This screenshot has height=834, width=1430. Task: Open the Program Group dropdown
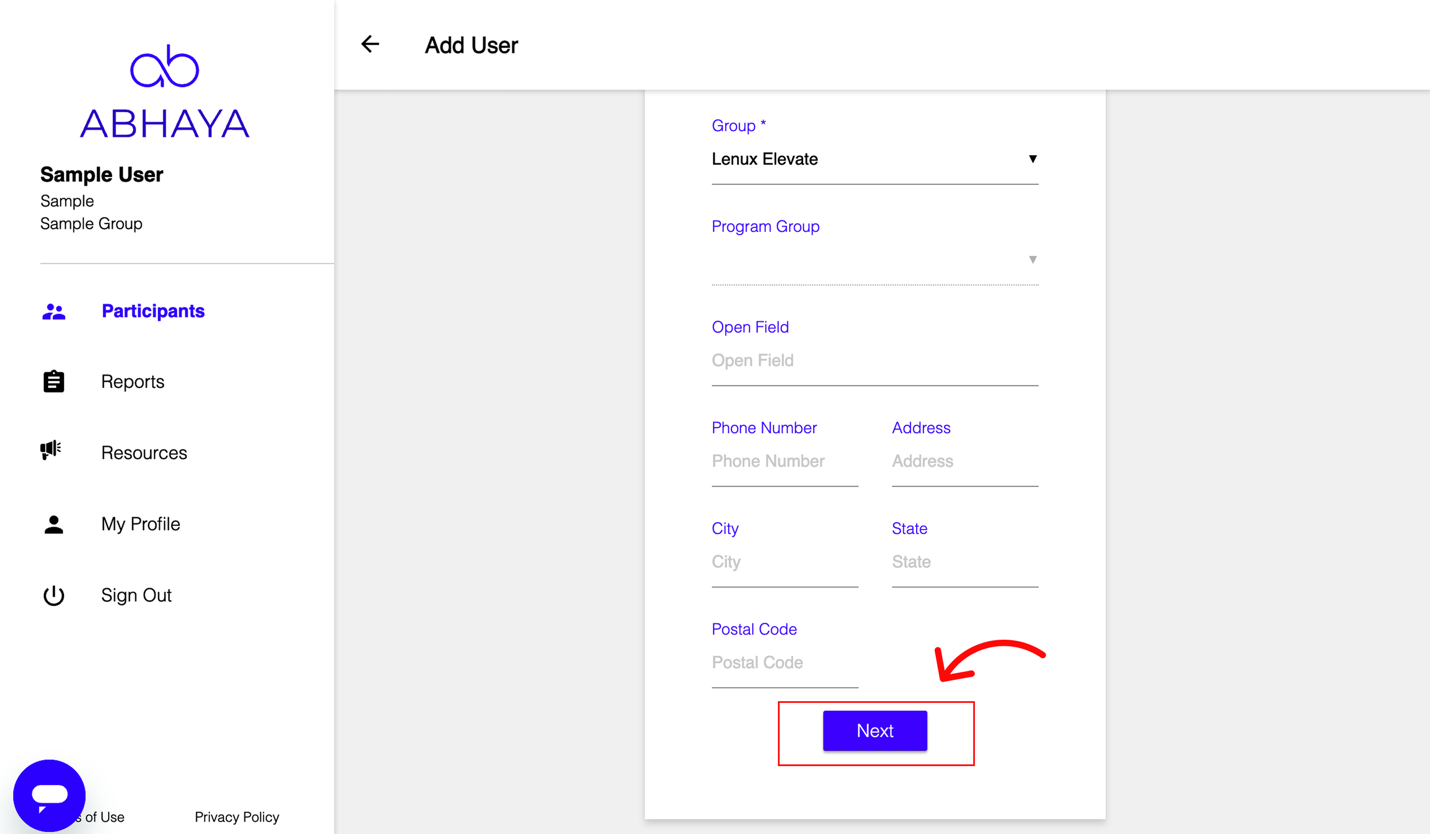pos(875,260)
